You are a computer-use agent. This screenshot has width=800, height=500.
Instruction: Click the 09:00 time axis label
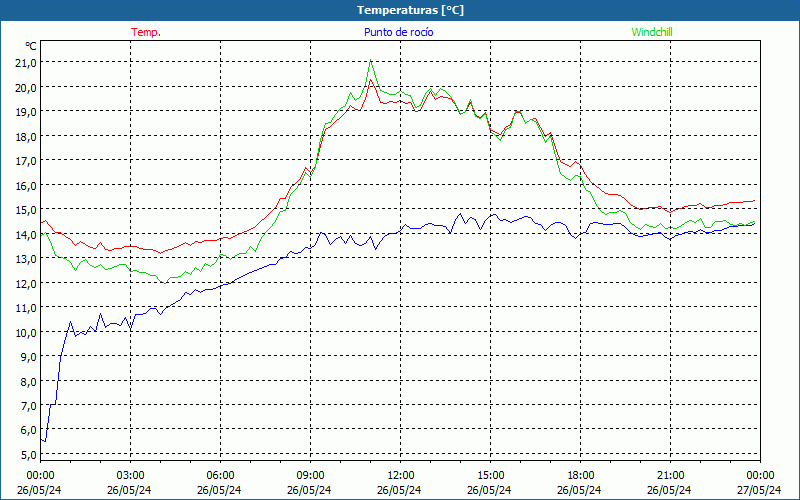pyautogui.click(x=310, y=475)
